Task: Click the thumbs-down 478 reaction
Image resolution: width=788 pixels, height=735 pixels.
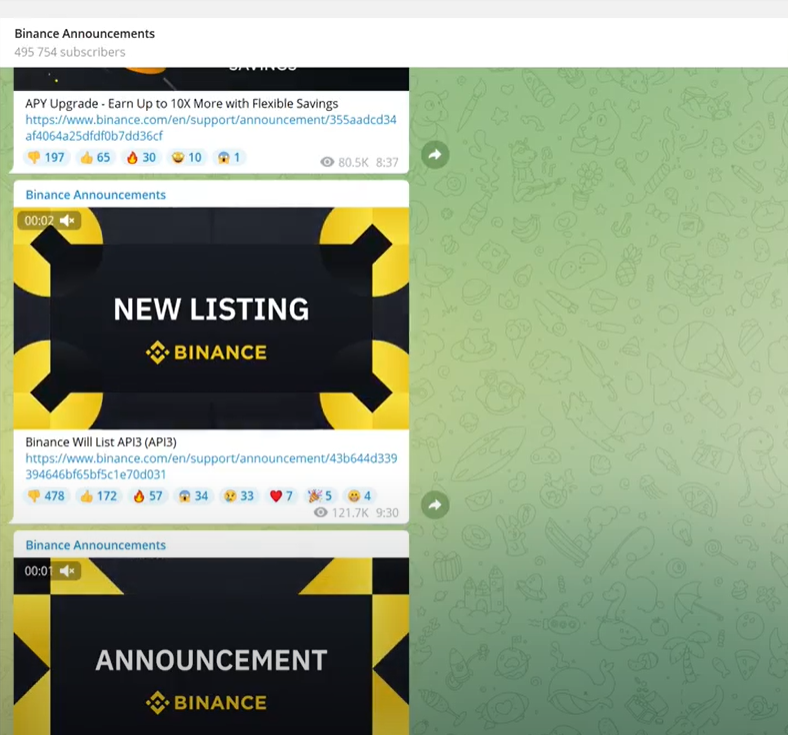Action: pyautogui.click(x=46, y=496)
